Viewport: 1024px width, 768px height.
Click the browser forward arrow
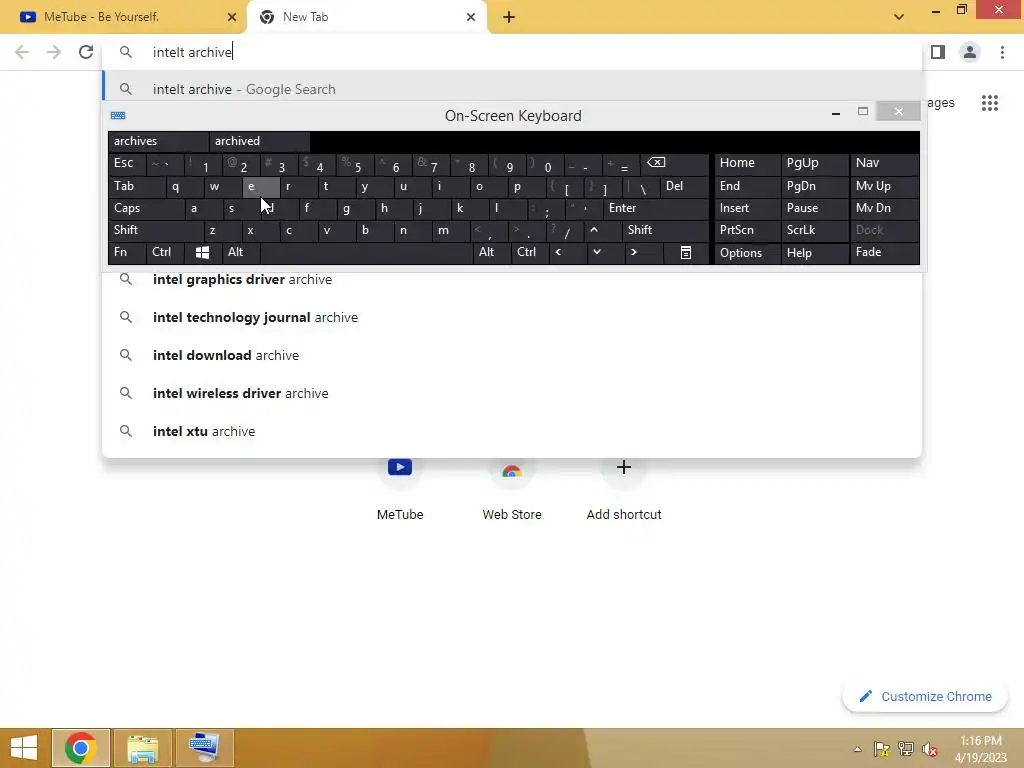tap(54, 52)
